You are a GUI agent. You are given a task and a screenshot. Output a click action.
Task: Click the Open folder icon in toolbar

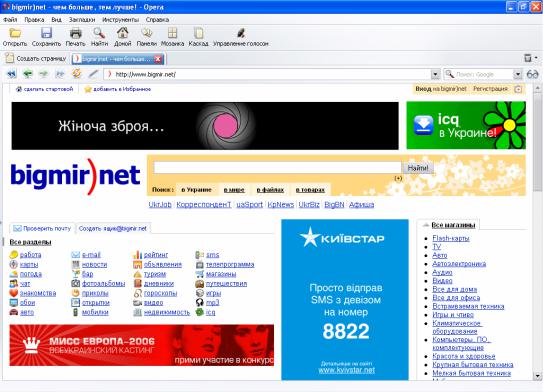(x=15, y=33)
